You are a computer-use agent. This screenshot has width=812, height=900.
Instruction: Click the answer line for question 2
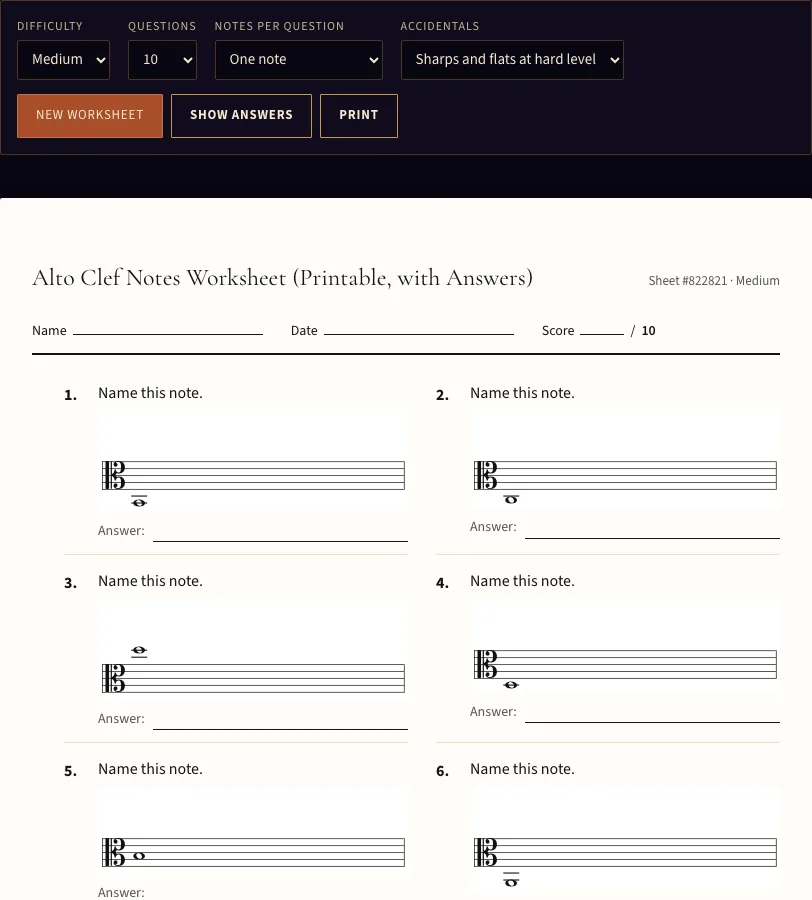652,537
